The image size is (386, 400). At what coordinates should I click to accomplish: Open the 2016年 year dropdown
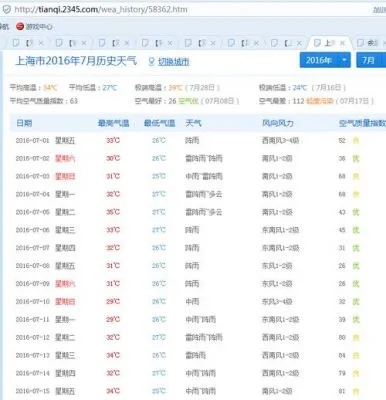coord(325,60)
